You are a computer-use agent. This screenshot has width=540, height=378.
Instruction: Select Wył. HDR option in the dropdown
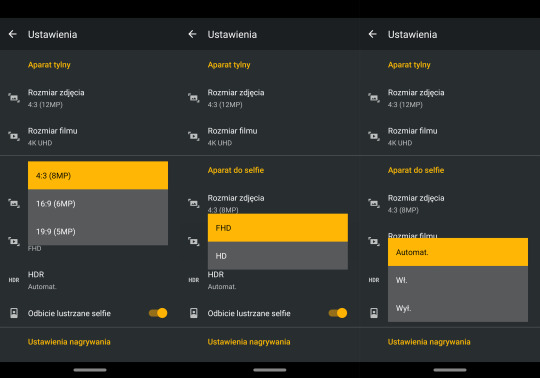coord(458,308)
